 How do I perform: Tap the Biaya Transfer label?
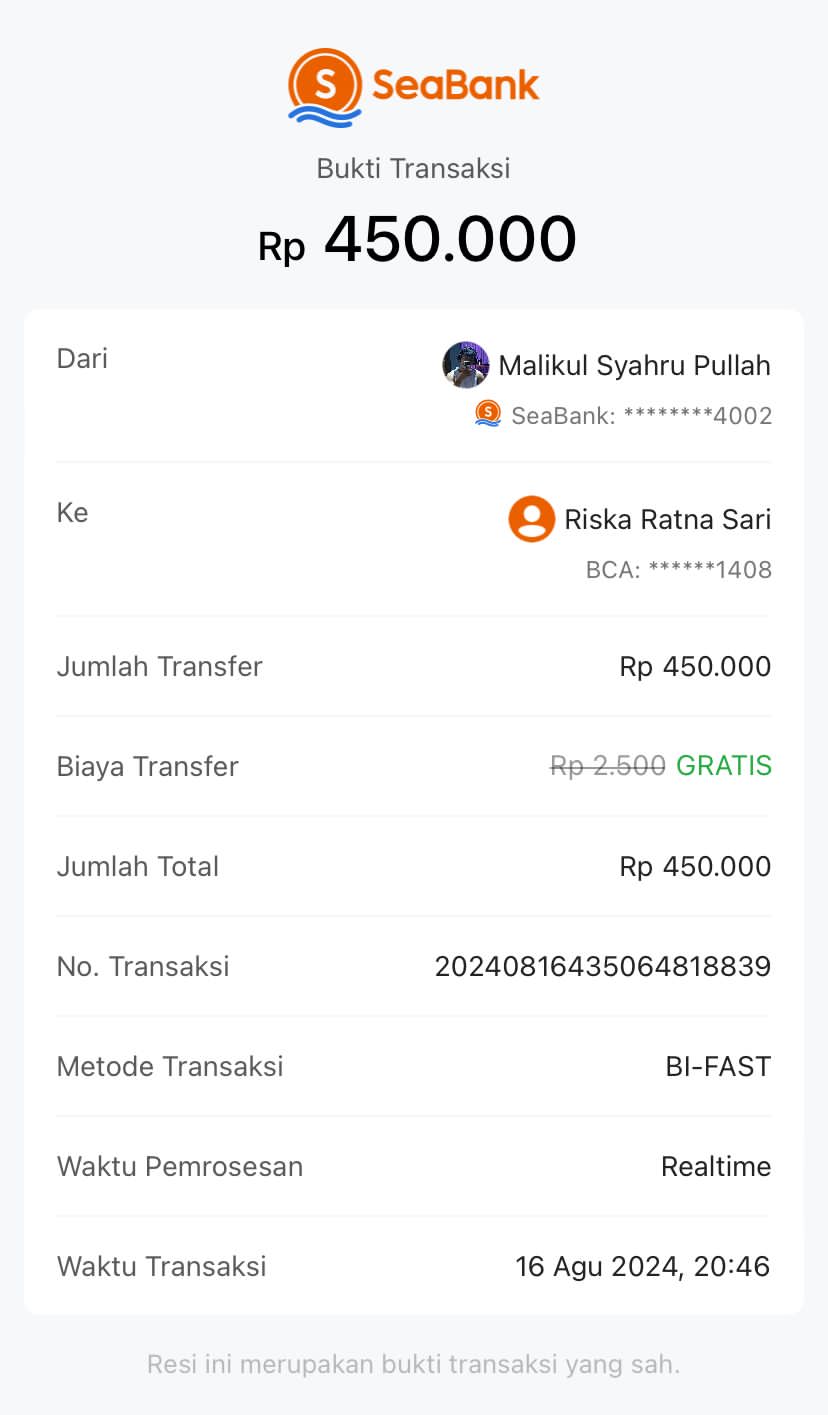(148, 766)
